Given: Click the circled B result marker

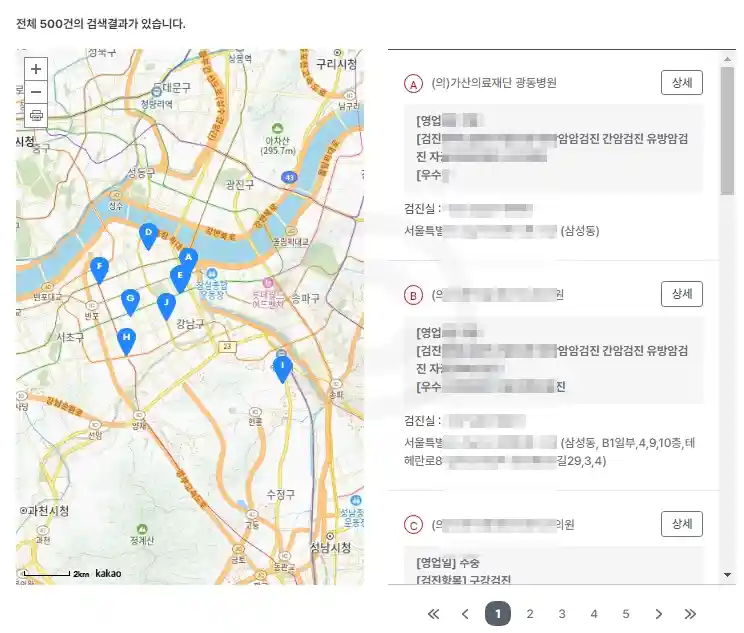Looking at the screenshot, I should (x=413, y=296).
